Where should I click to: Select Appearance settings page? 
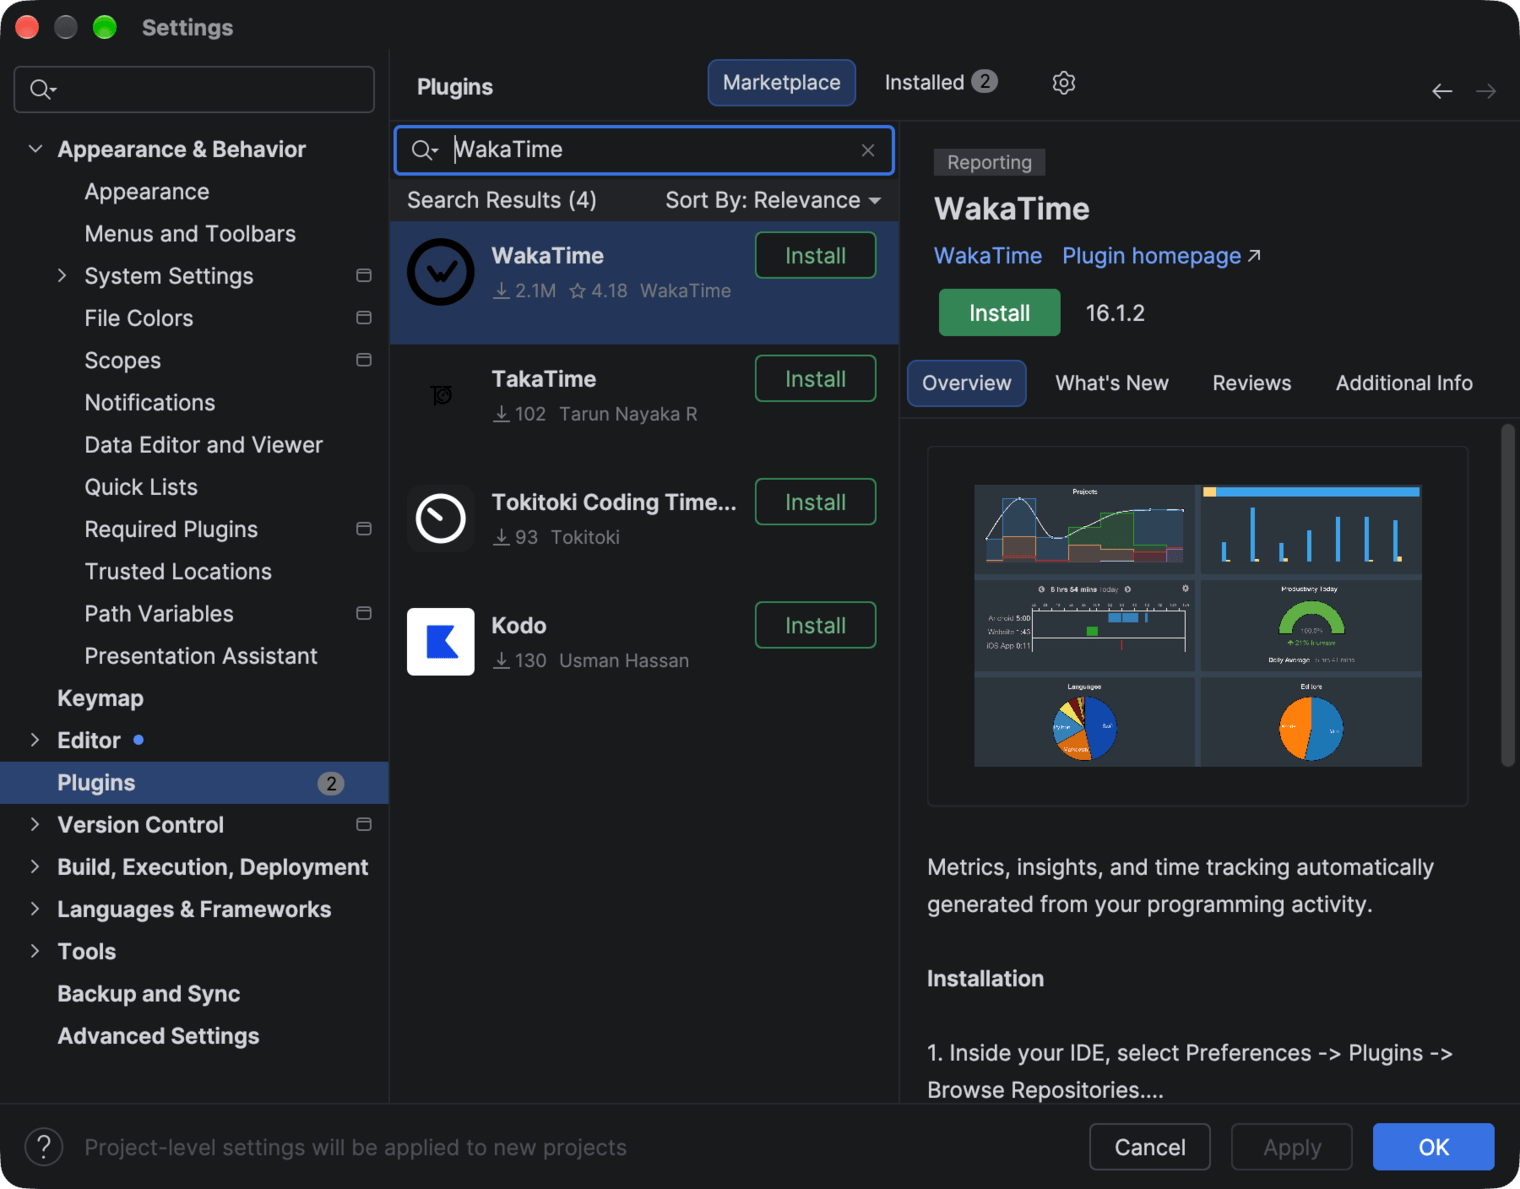pos(147,191)
